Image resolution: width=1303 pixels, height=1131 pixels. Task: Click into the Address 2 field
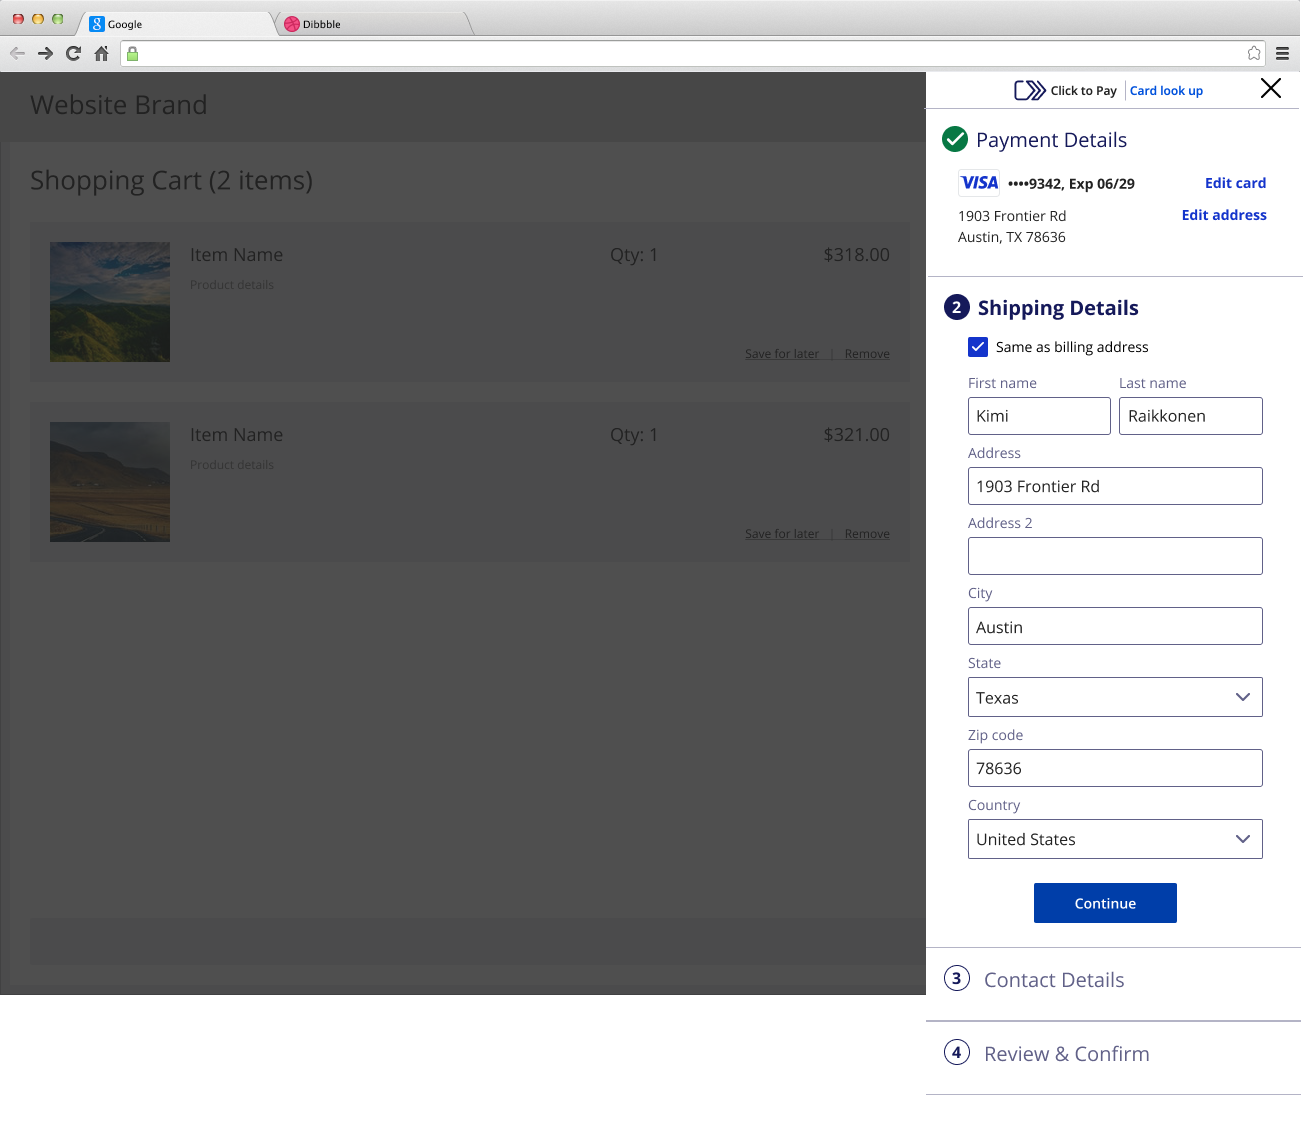1114,556
